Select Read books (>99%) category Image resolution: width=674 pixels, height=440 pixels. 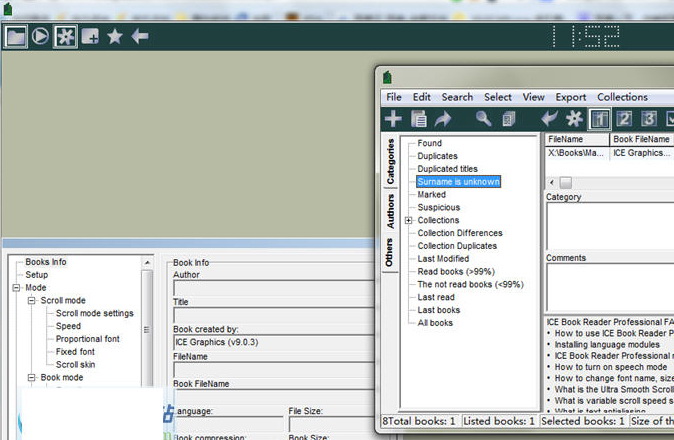(x=456, y=272)
